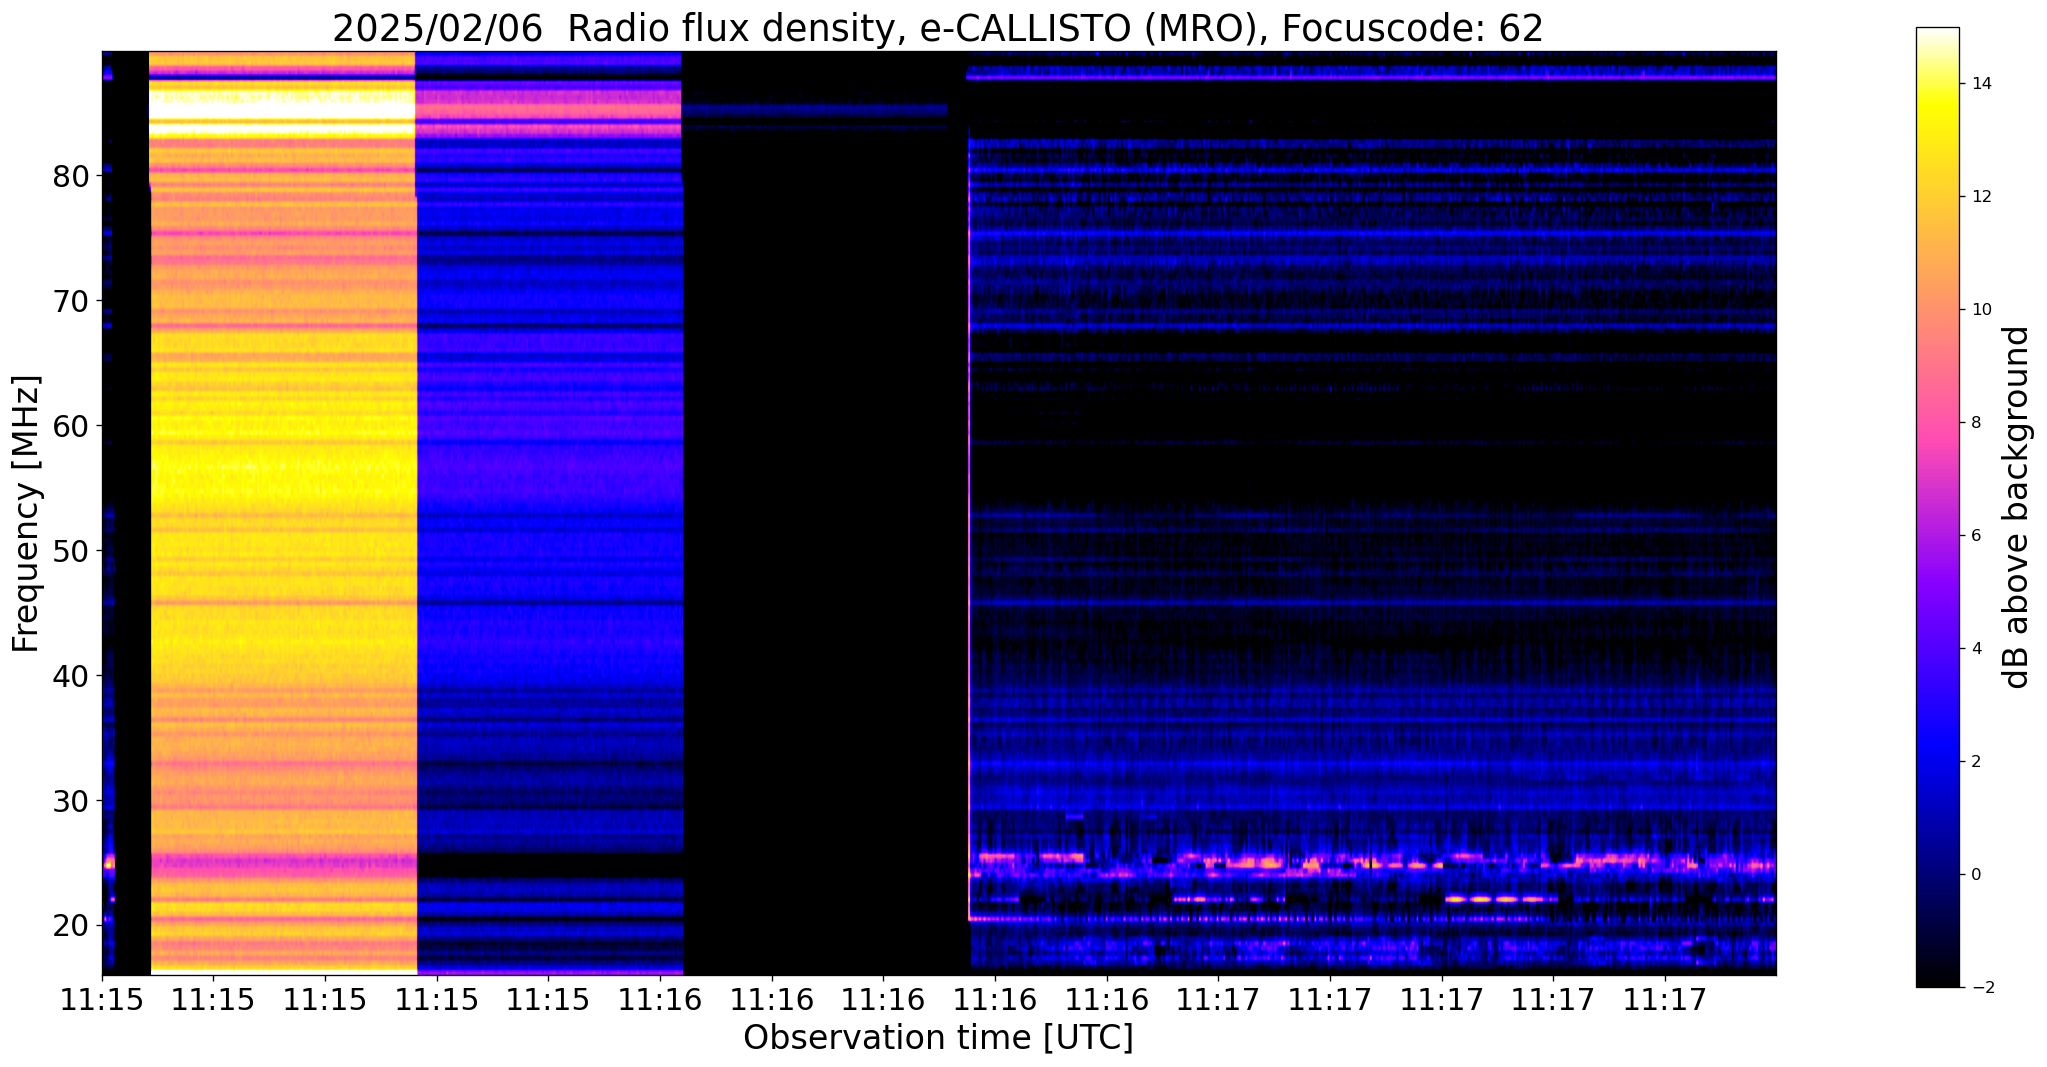
Task: Click the 50 tick on the frequency axis
Action: 72,551
